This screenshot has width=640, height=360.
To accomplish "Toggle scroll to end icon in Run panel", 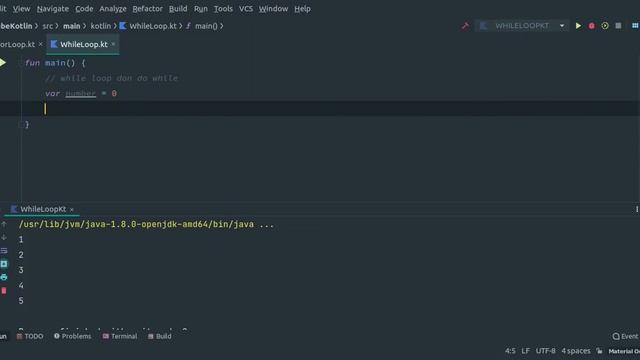I will (x=4, y=264).
